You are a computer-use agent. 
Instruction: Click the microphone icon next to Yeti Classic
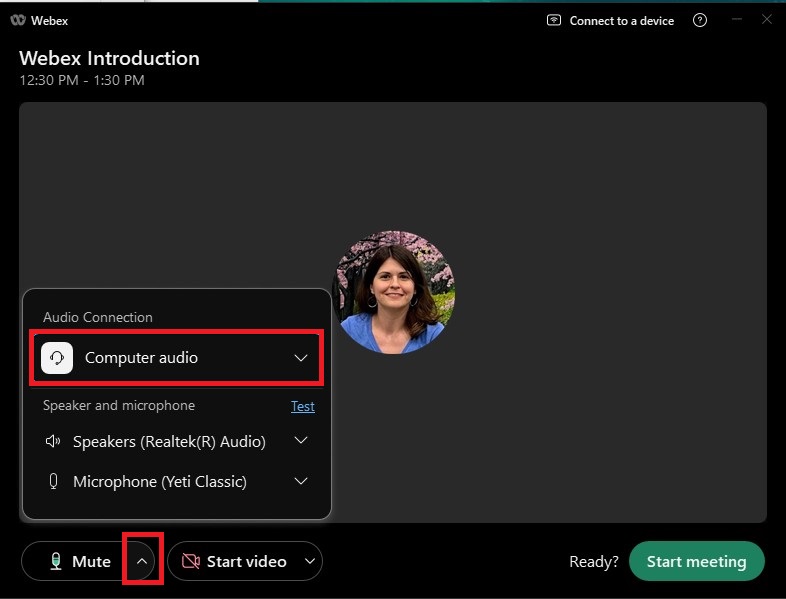coord(53,481)
